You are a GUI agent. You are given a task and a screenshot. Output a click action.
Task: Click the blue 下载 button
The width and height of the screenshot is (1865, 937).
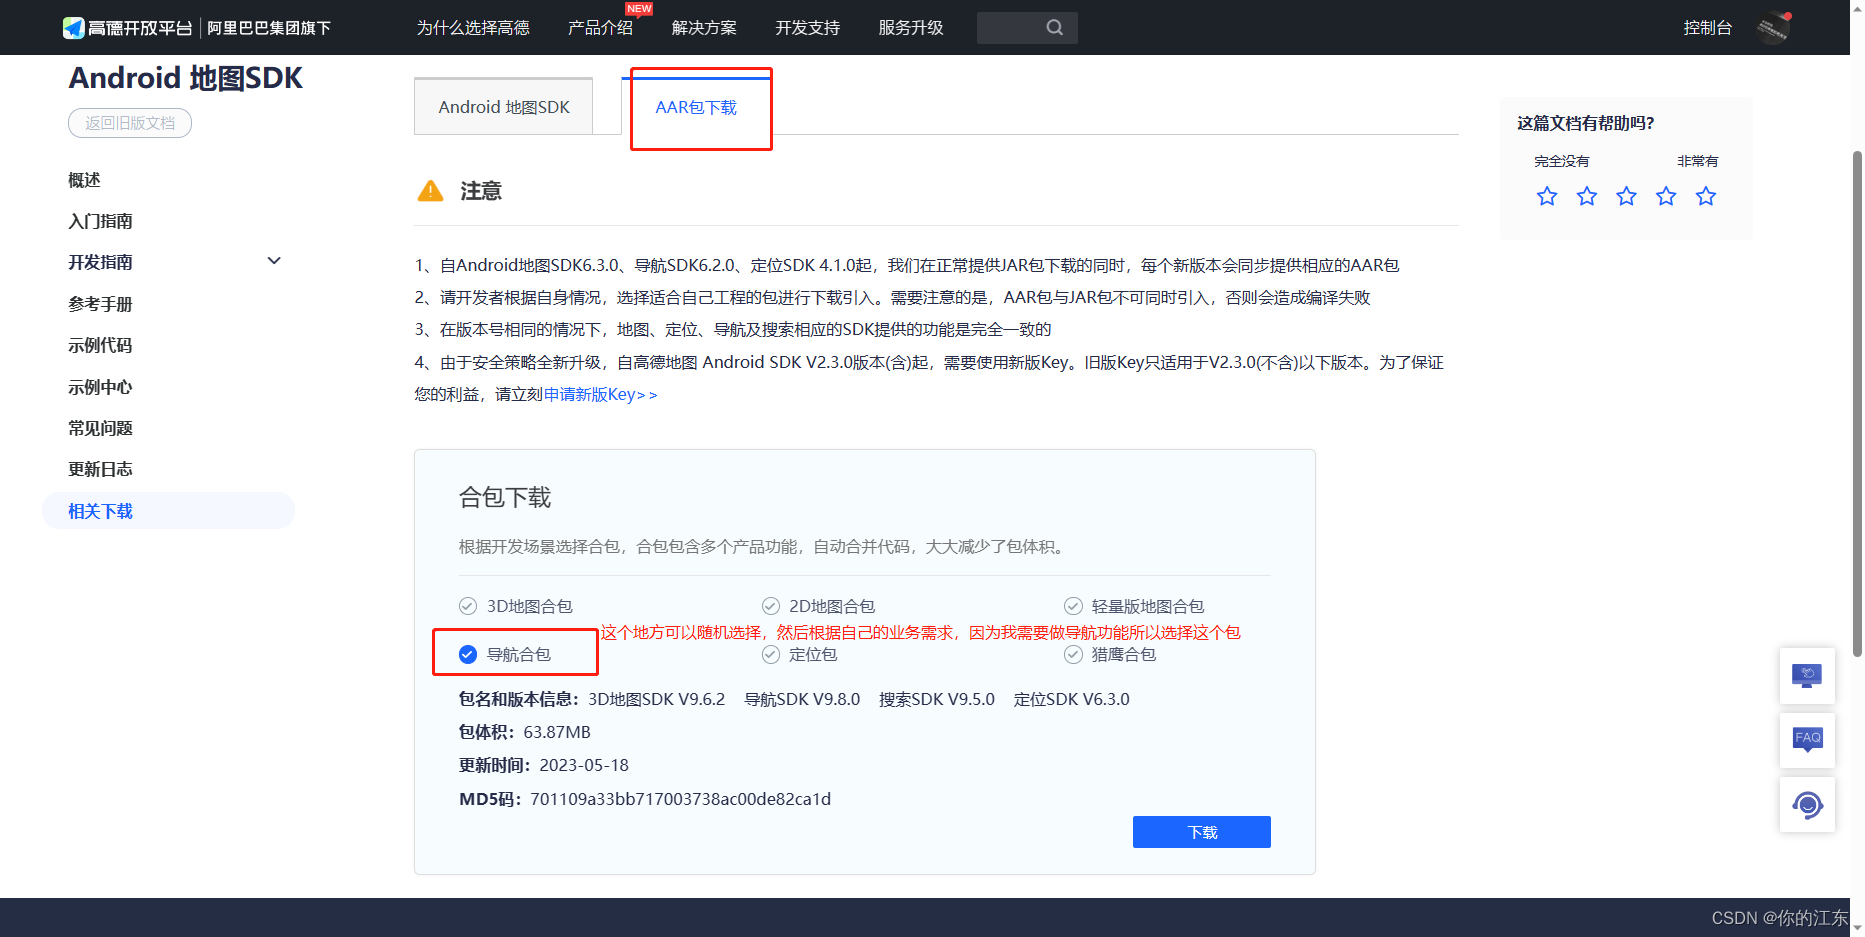[1202, 832]
